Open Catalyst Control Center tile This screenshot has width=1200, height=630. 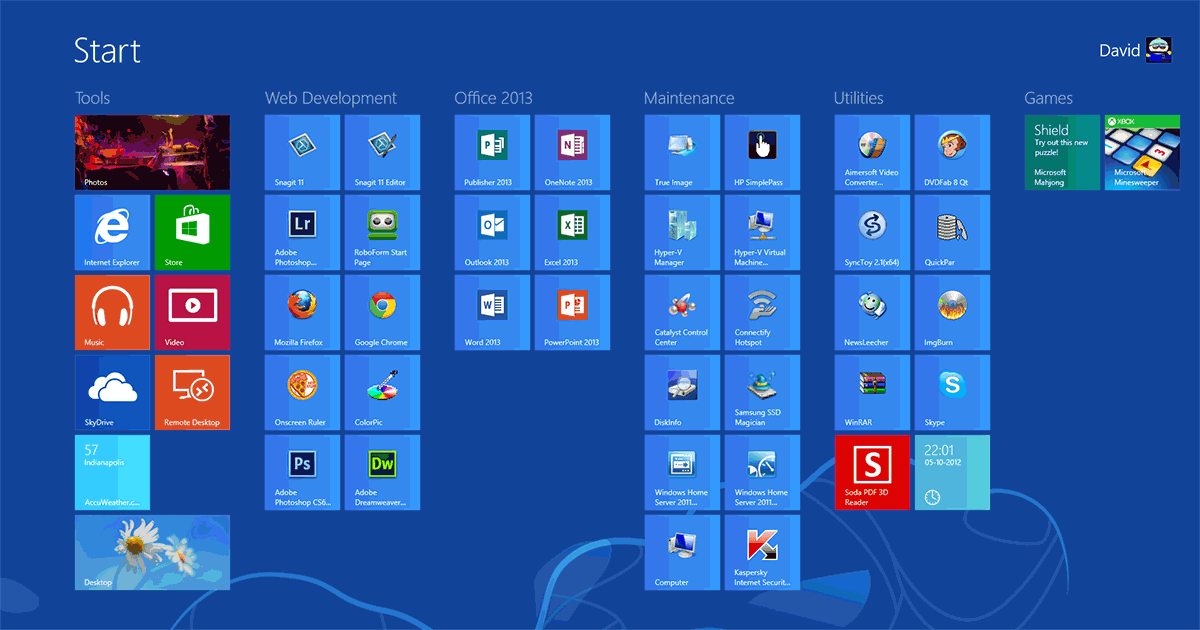[x=682, y=312]
